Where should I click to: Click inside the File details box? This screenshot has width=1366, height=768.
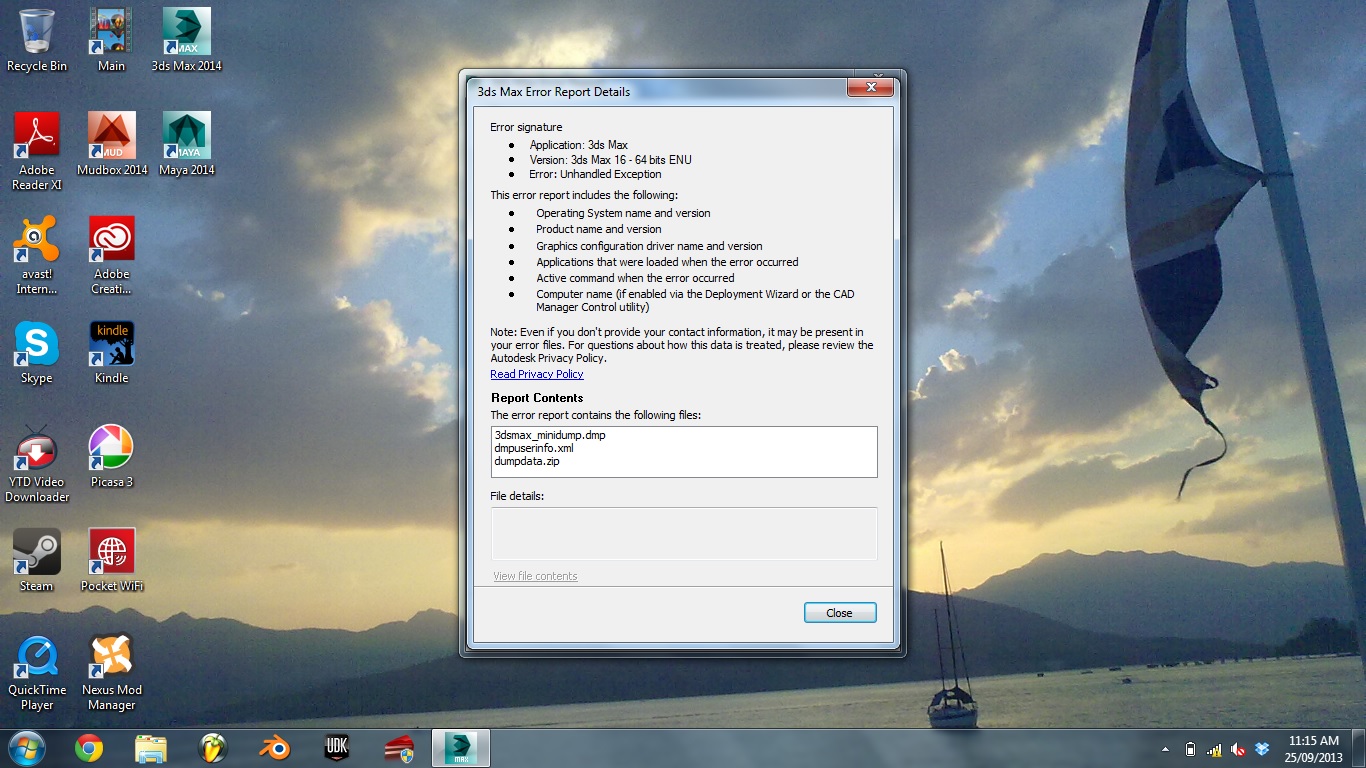(x=684, y=533)
